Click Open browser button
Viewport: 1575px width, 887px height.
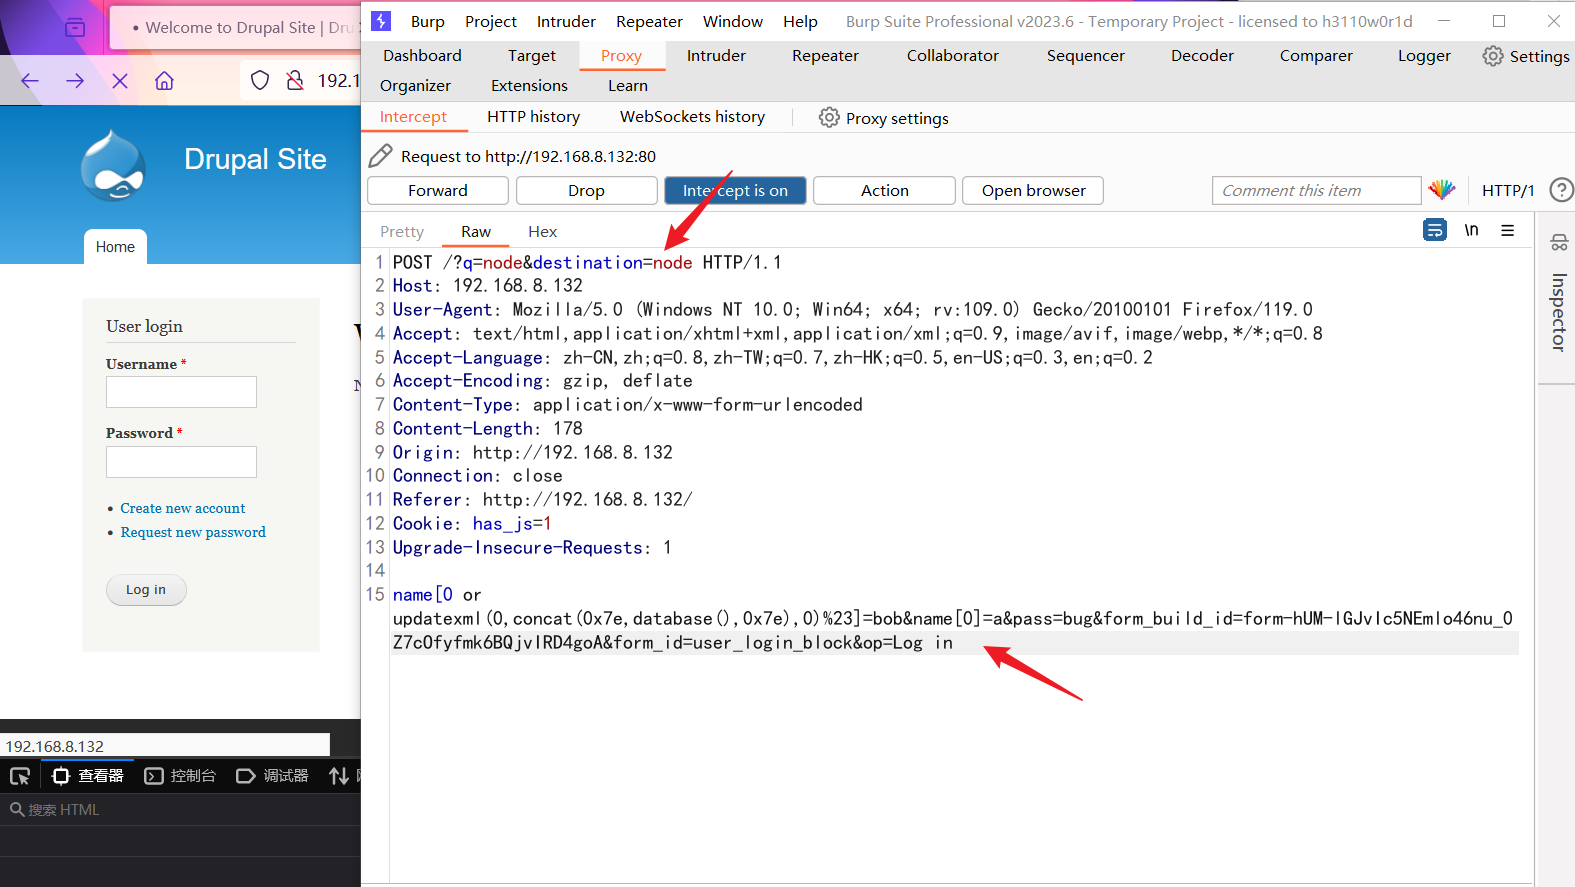pos(1033,190)
